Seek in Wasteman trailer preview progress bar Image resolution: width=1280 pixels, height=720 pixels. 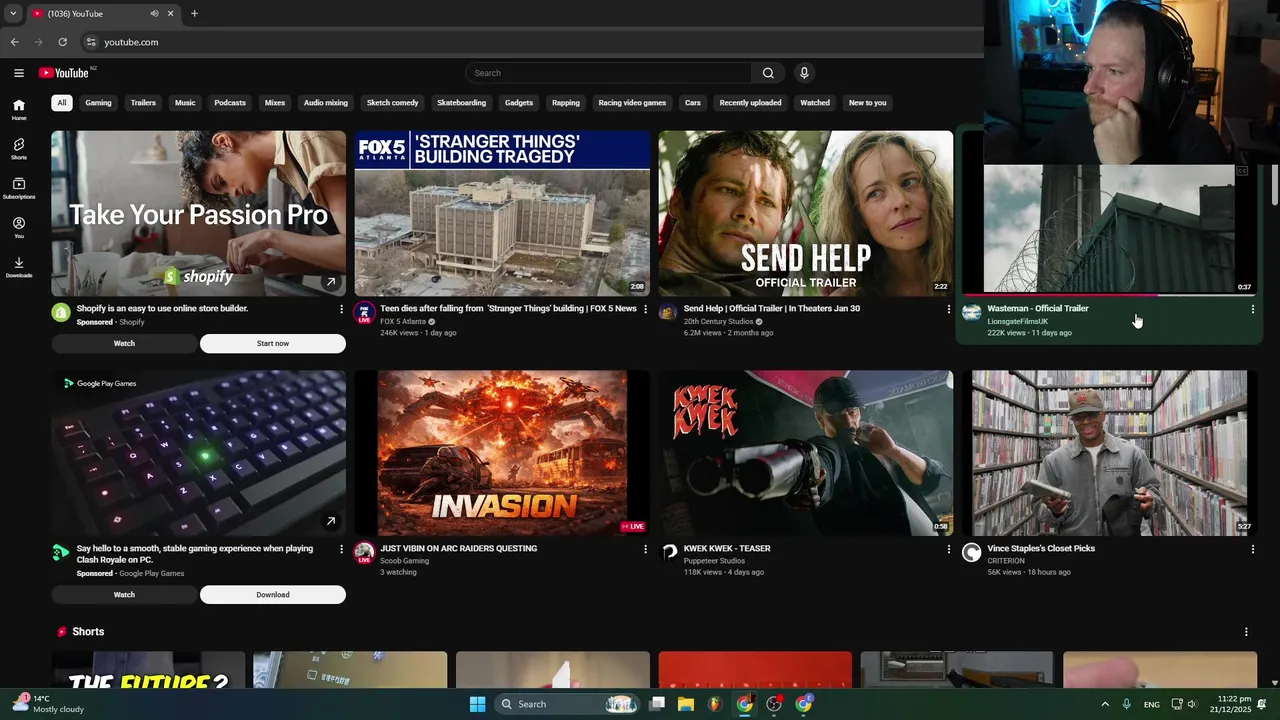coord(1109,295)
